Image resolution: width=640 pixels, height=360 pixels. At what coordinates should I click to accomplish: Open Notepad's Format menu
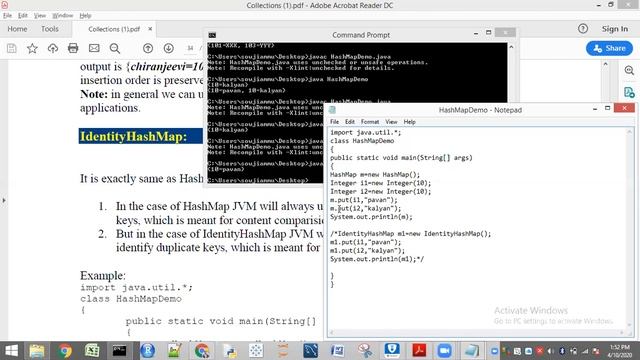(370, 122)
